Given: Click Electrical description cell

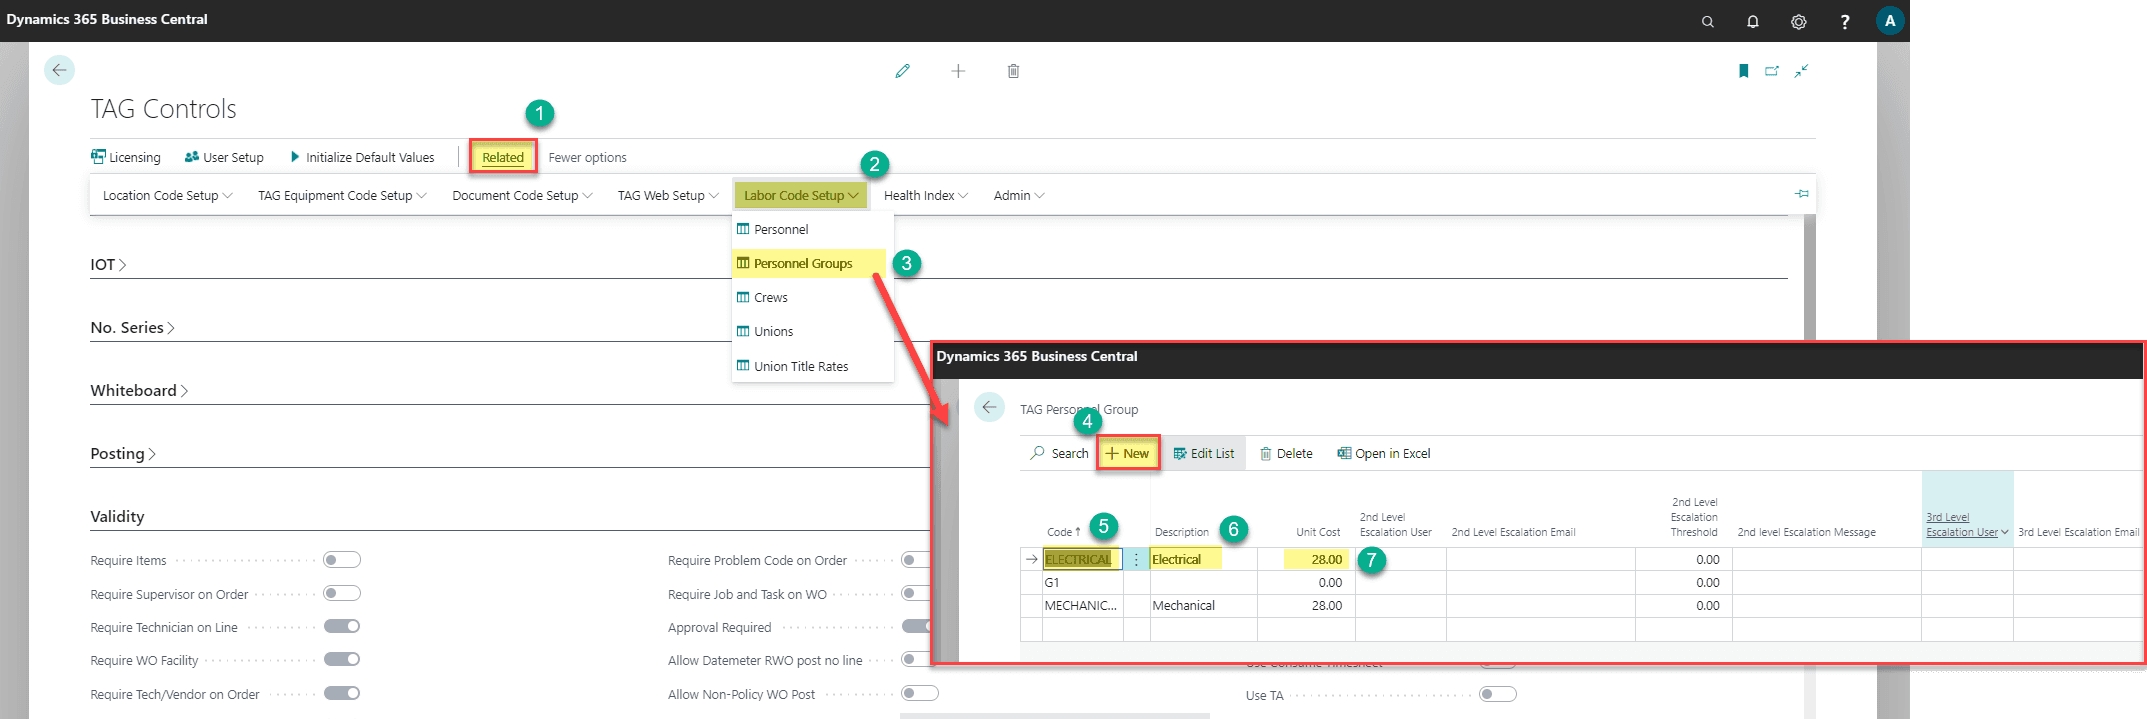Looking at the screenshot, I should pyautogui.click(x=1203, y=560).
